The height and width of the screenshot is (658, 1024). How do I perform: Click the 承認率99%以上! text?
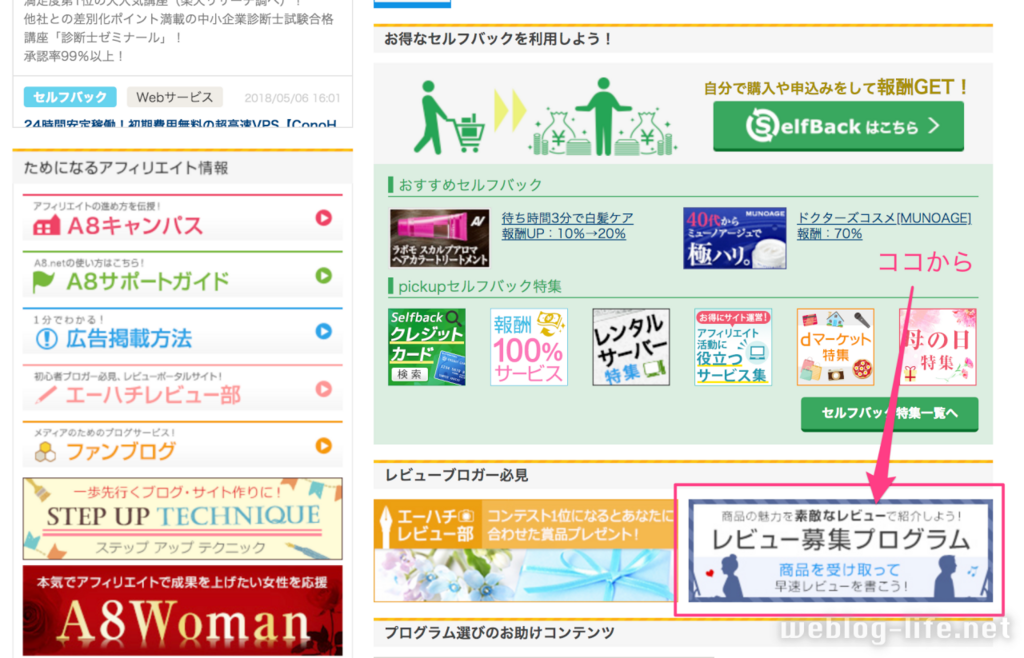(x=74, y=56)
